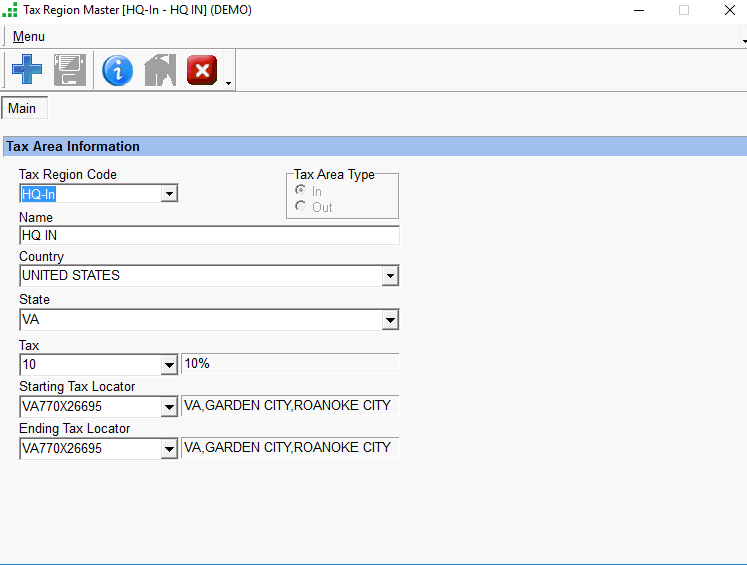Select the In tax area radio button
Screen dimensions: 747x565
point(301,191)
